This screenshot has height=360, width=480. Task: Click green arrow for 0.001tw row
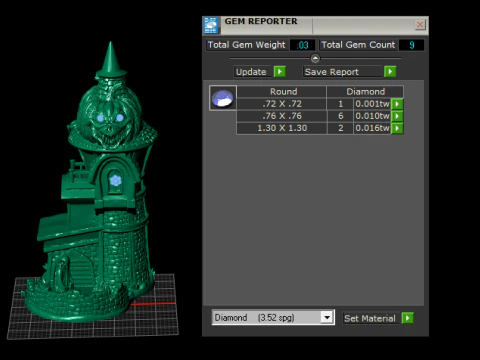pyautogui.click(x=397, y=104)
